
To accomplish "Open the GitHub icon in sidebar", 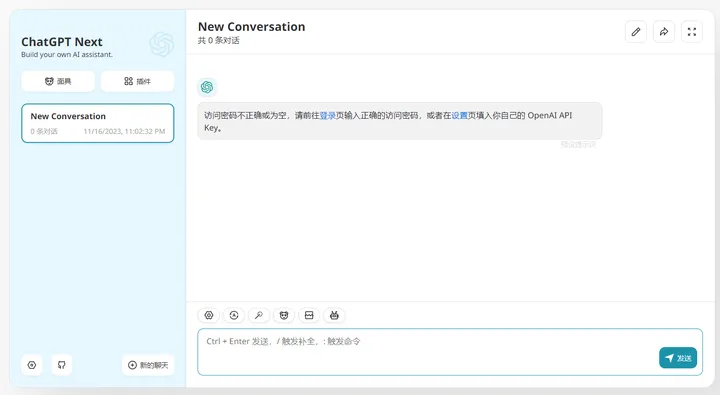I will (x=62, y=365).
